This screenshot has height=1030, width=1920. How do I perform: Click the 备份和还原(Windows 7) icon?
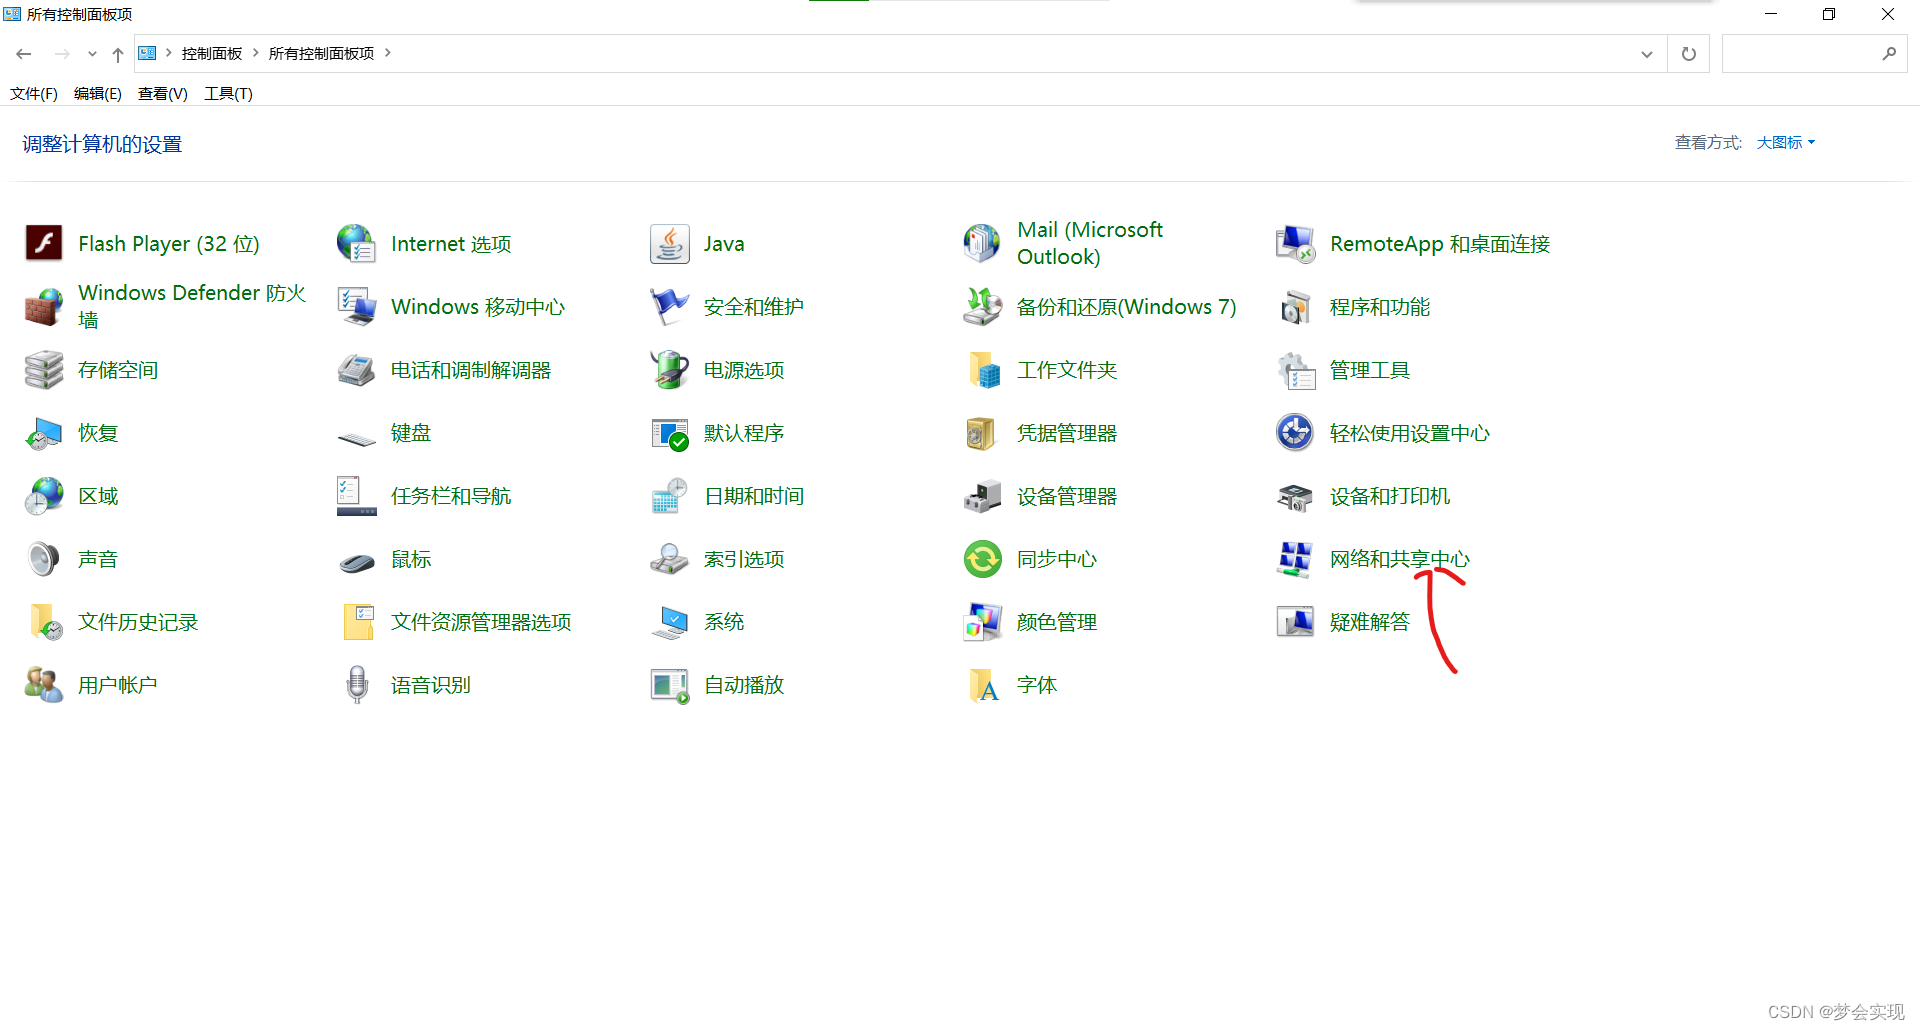point(983,306)
